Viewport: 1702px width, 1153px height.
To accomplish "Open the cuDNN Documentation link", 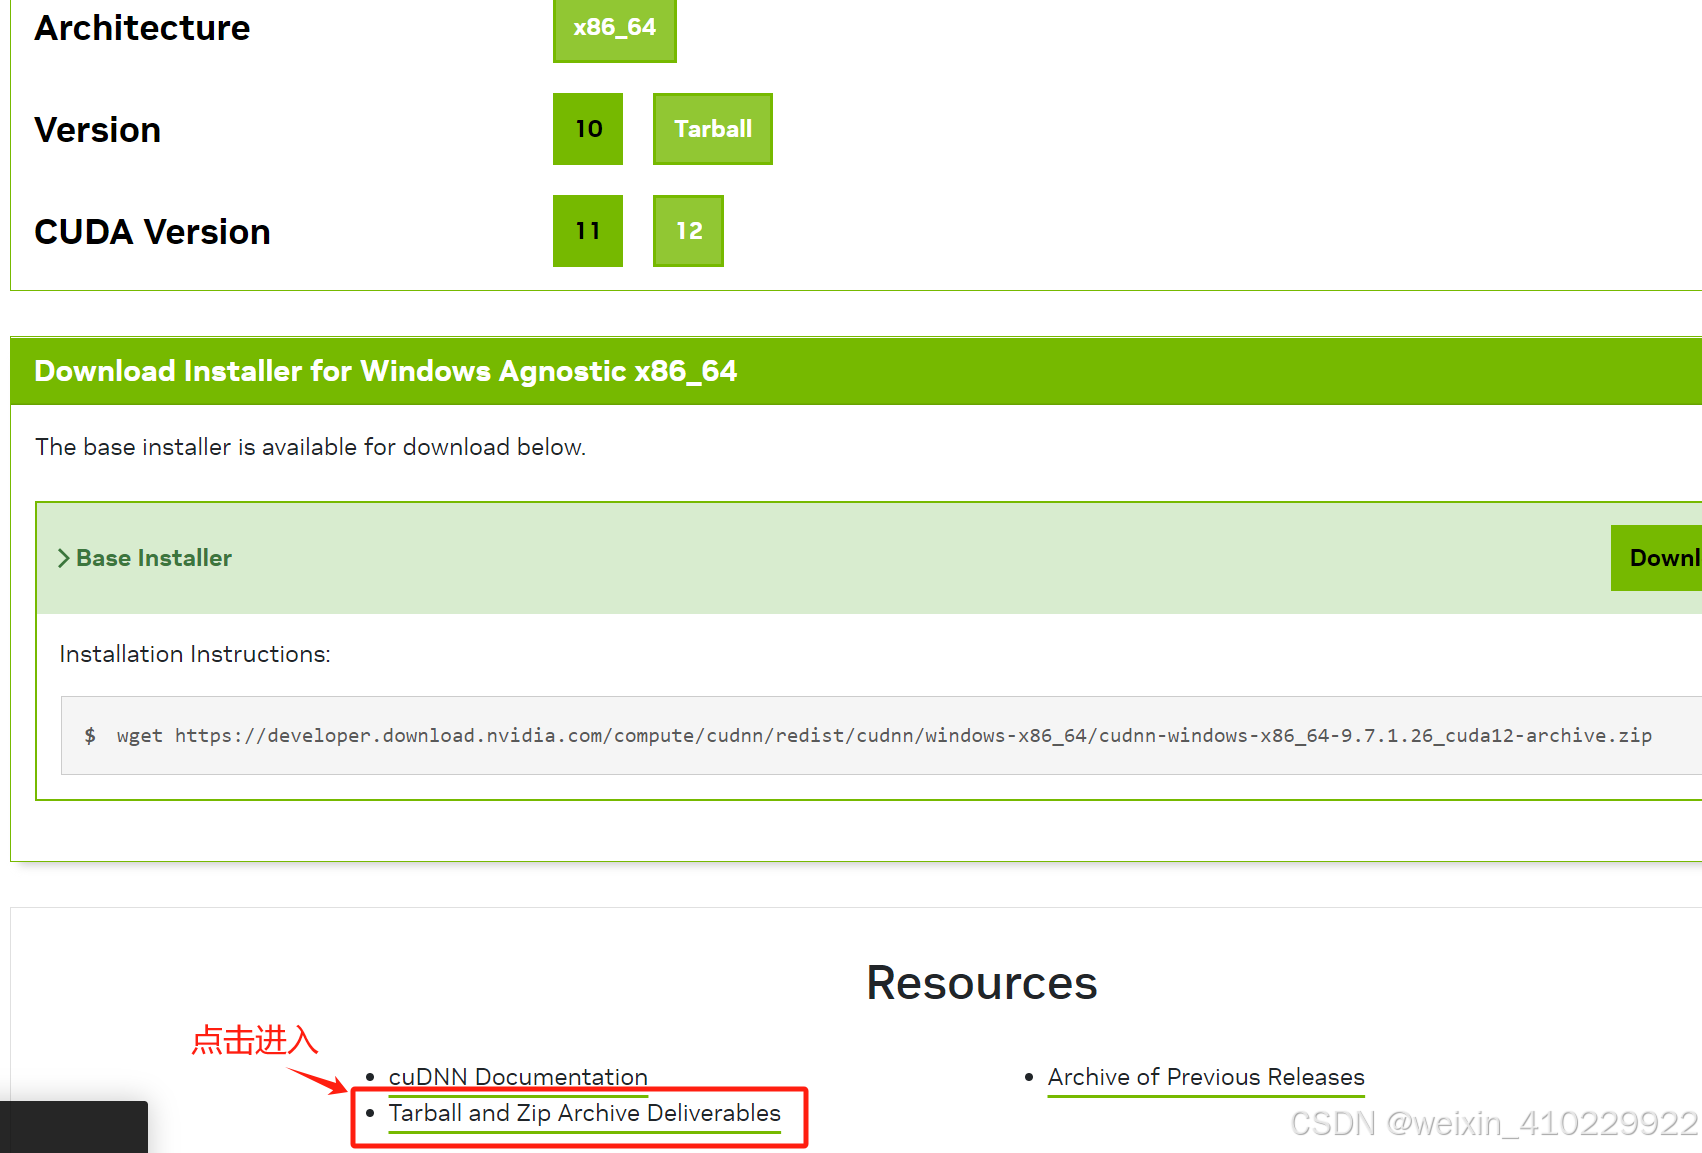I will coord(517,1077).
